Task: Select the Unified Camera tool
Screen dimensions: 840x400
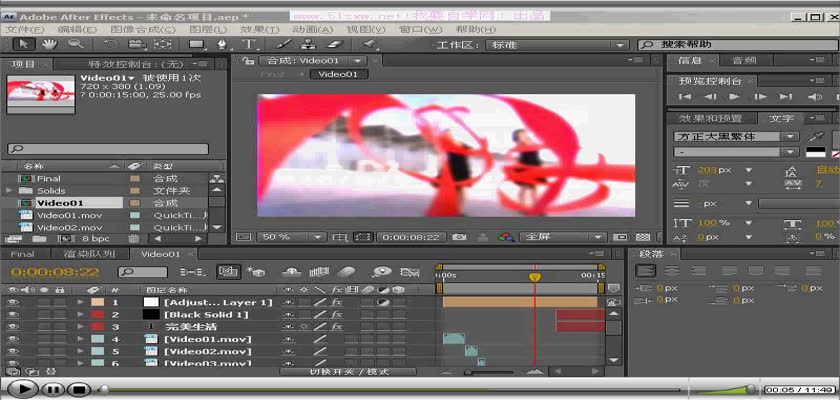Action: point(137,44)
